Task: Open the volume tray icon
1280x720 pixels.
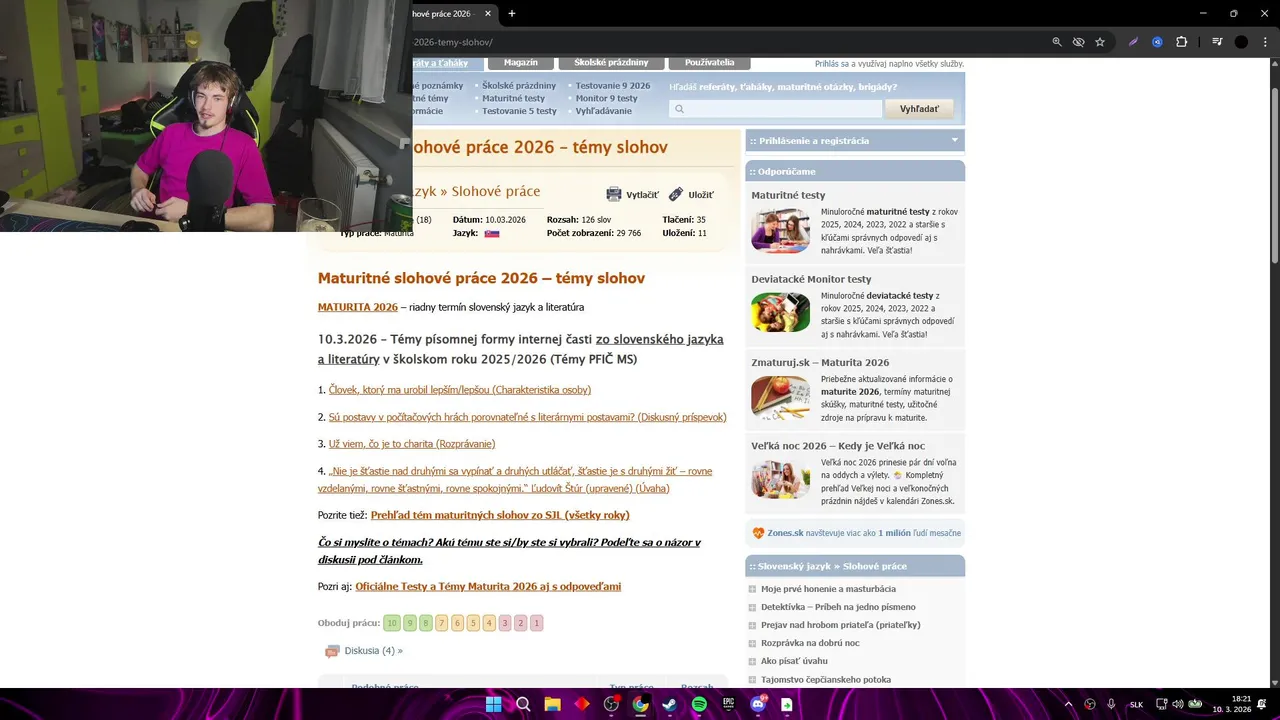Action: tap(1177, 705)
